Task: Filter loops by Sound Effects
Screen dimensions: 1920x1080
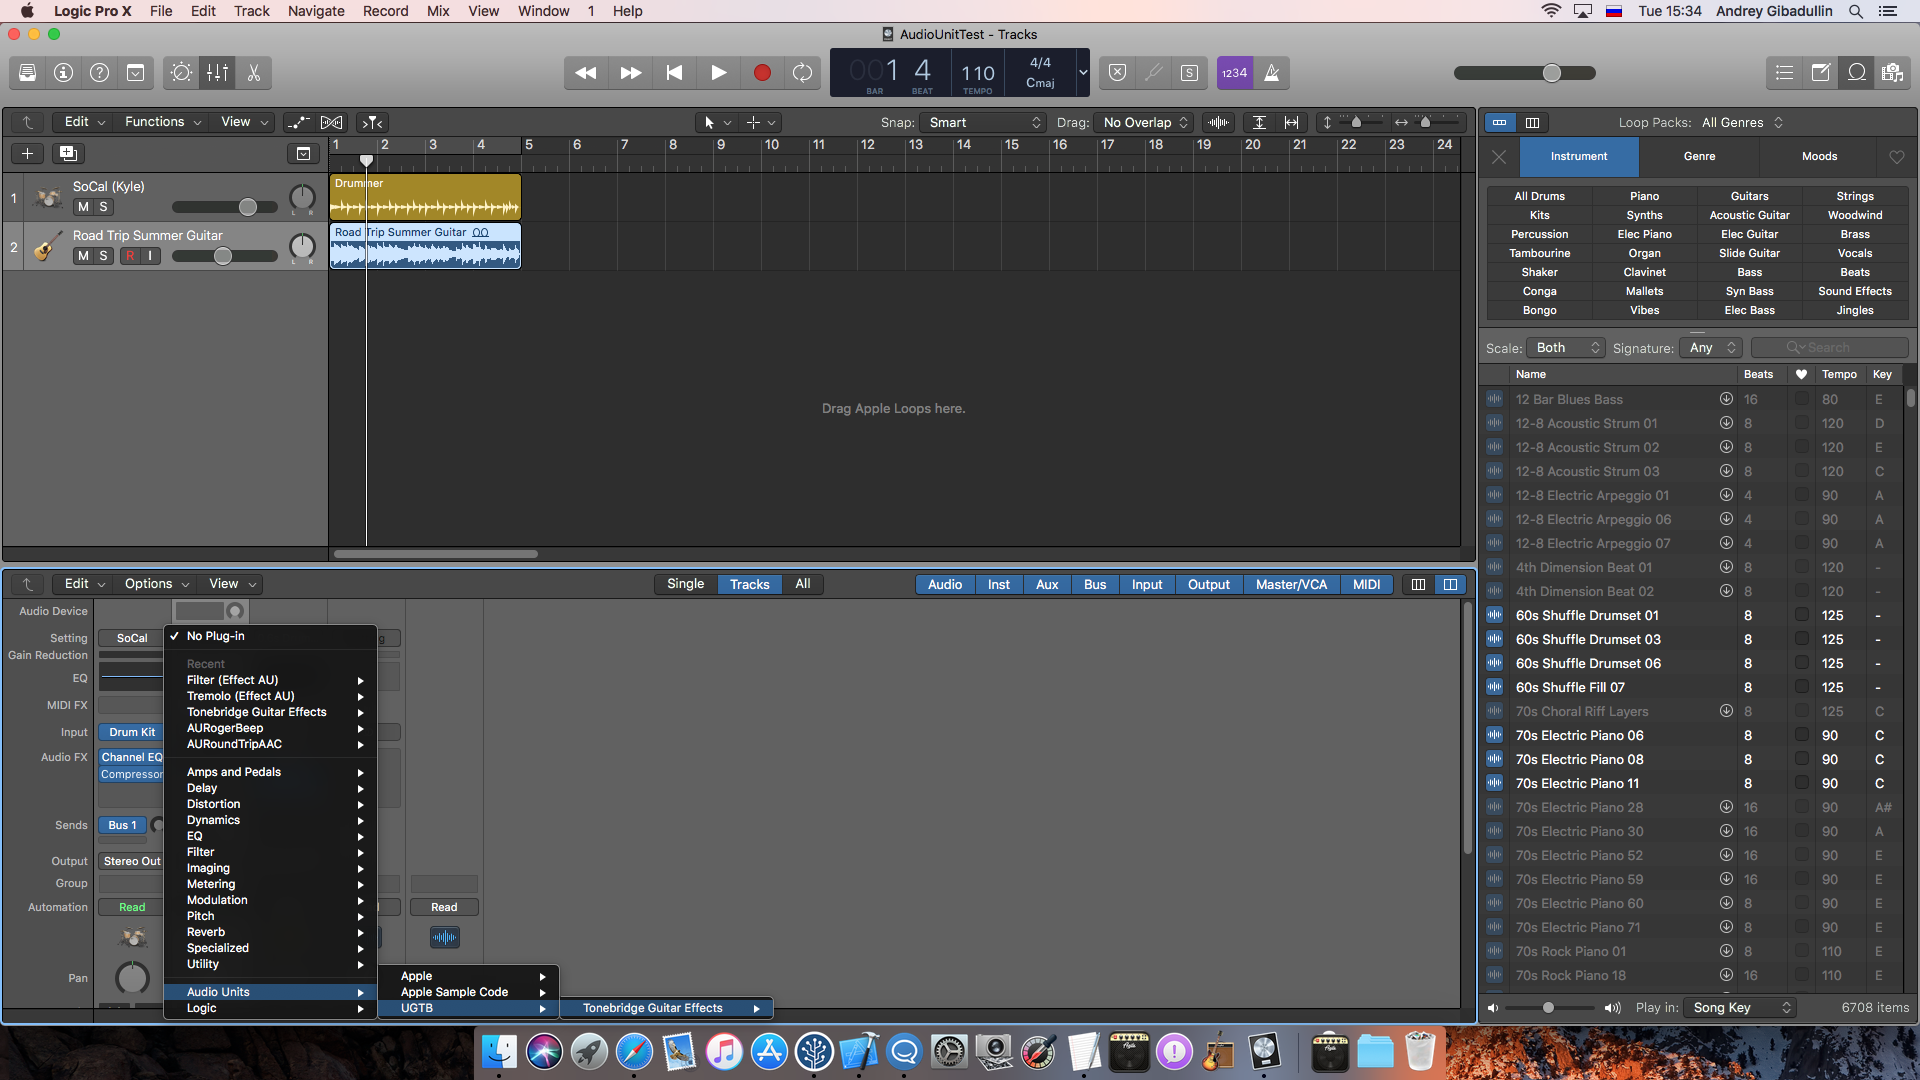Action: (x=1854, y=292)
